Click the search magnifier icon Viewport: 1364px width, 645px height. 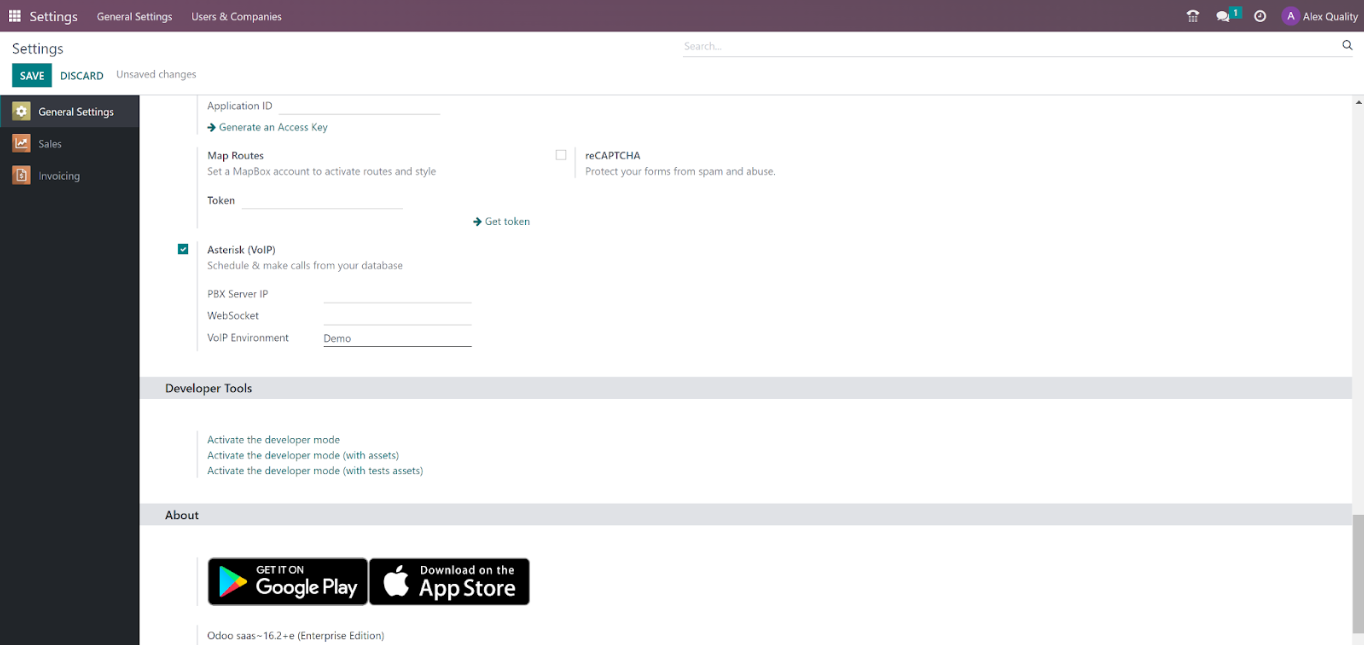coord(1347,46)
